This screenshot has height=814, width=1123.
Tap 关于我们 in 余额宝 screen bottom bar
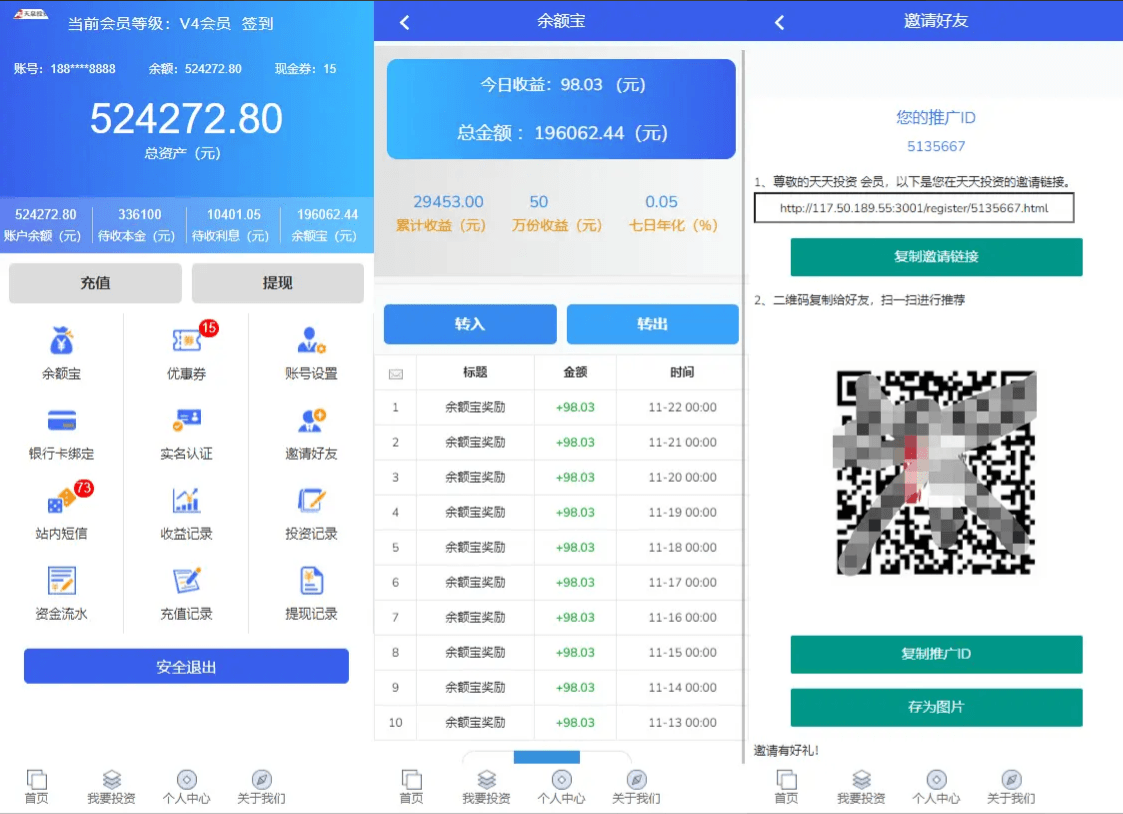636,787
